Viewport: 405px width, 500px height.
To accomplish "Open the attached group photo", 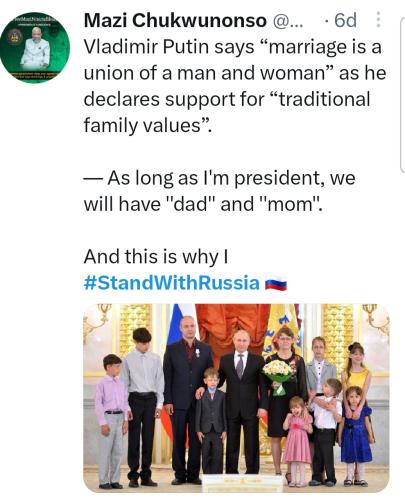I will (x=236, y=398).
